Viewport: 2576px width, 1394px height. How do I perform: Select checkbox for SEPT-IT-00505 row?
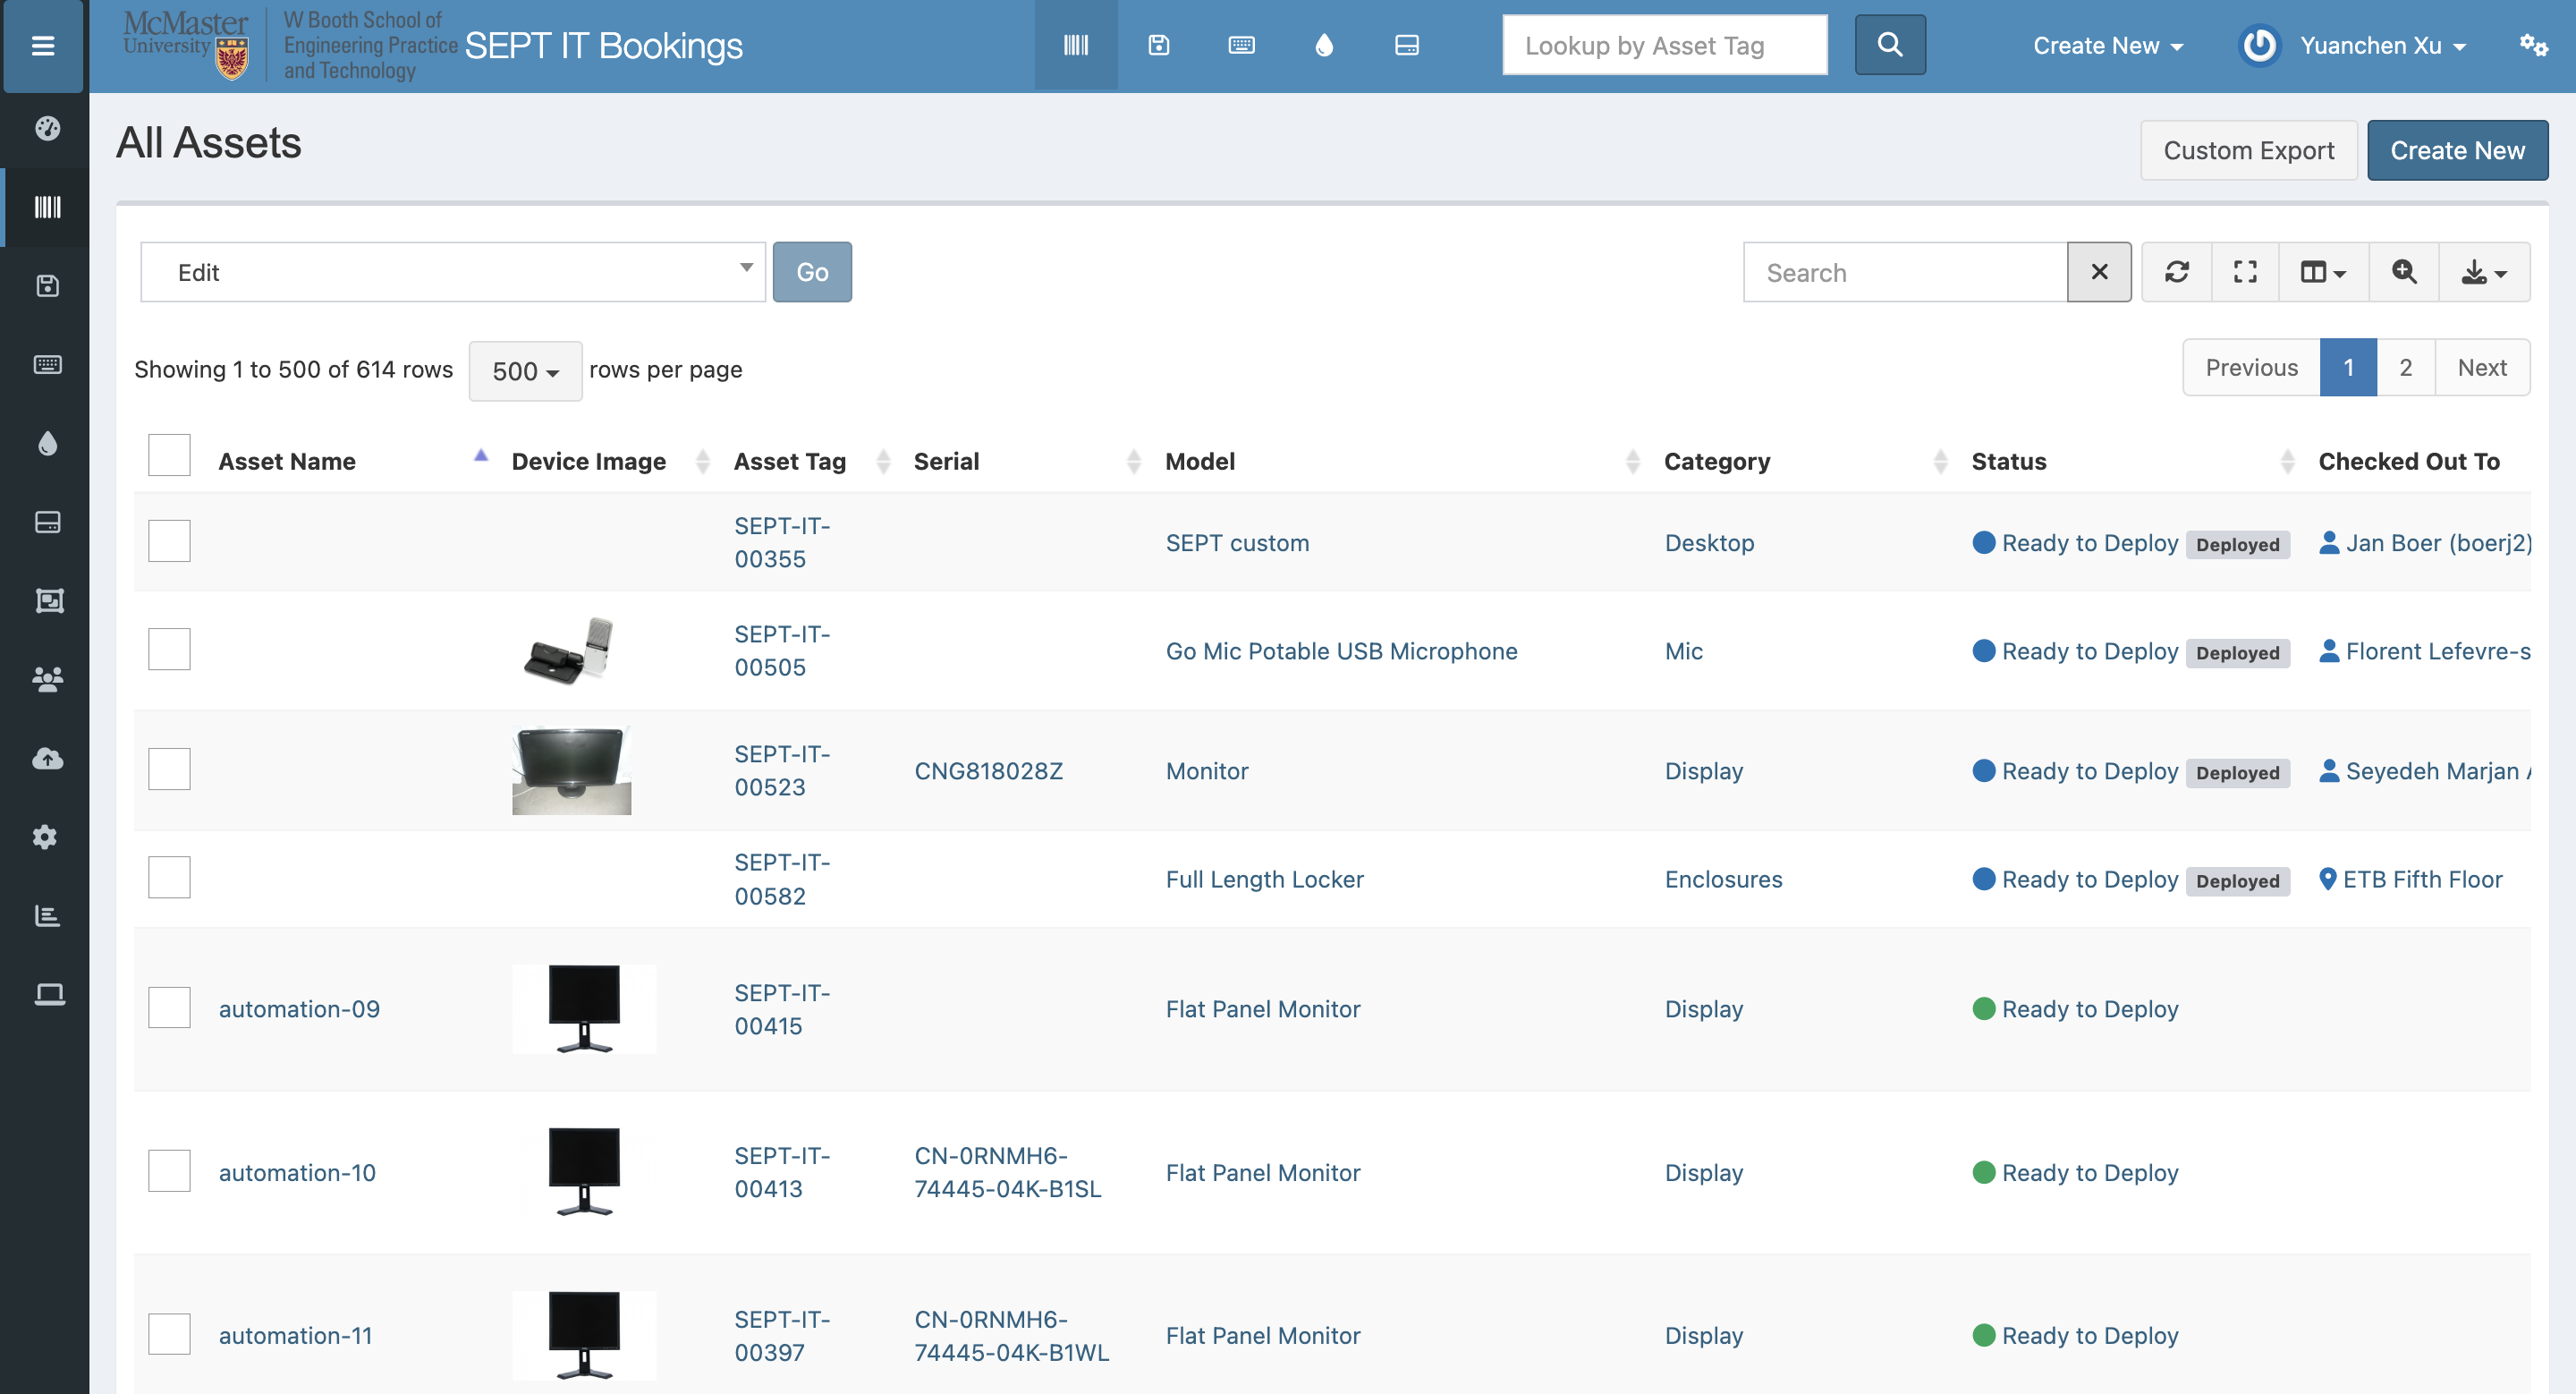[169, 650]
